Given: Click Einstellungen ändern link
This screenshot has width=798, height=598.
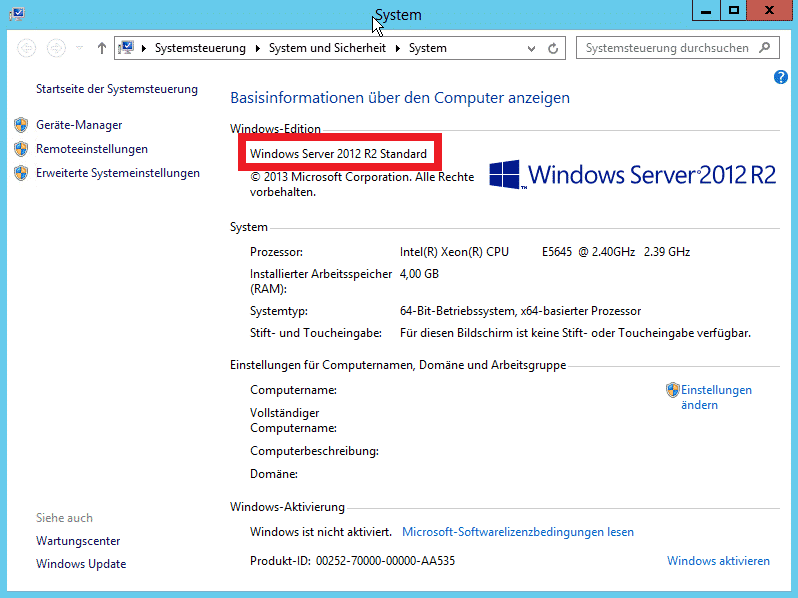Looking at the screenshot, I should click(716, 397).
